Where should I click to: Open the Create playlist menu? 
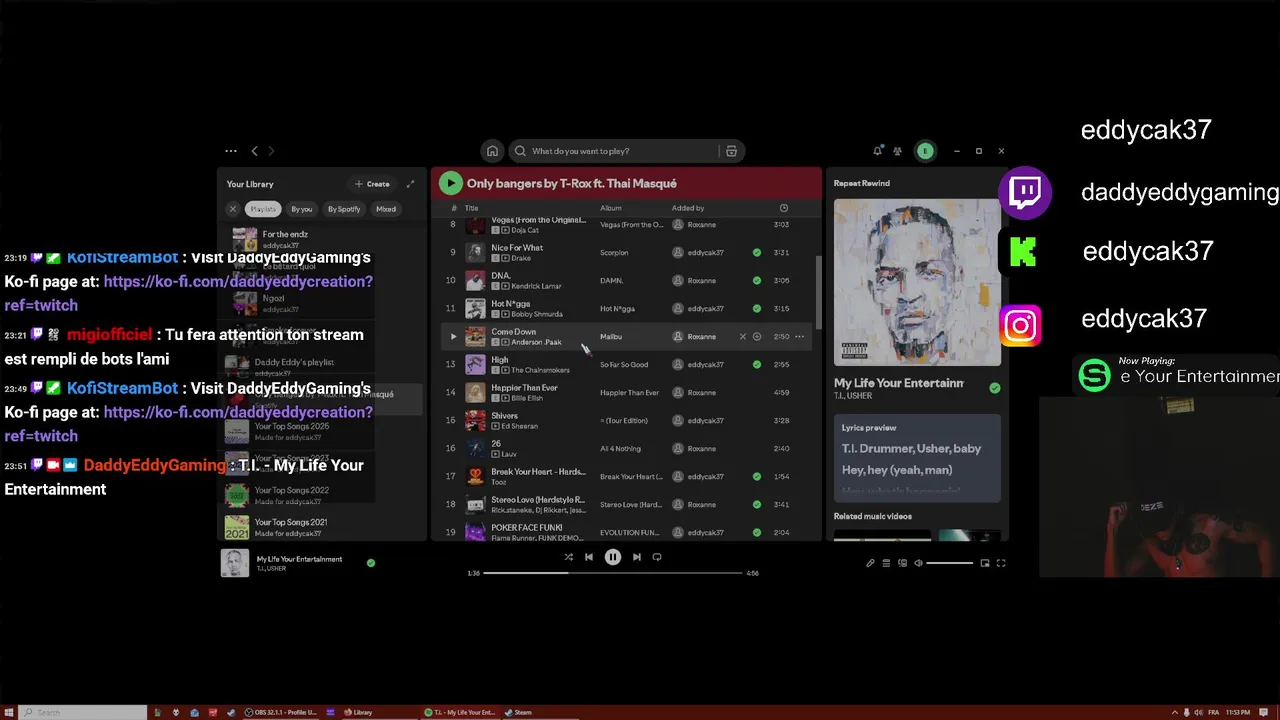coord(372,184)
